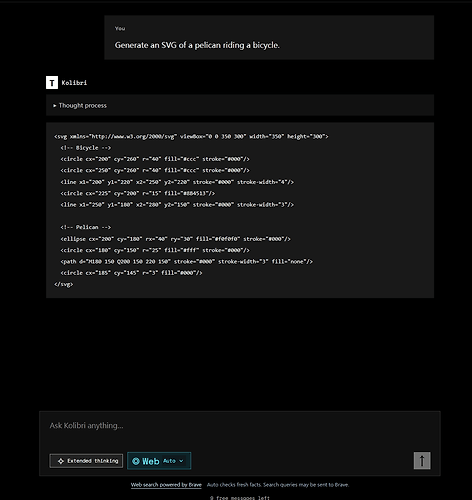Click the '<!-- Pelican -->' comment line
This screenshot has width=472, height=500.
86,227
